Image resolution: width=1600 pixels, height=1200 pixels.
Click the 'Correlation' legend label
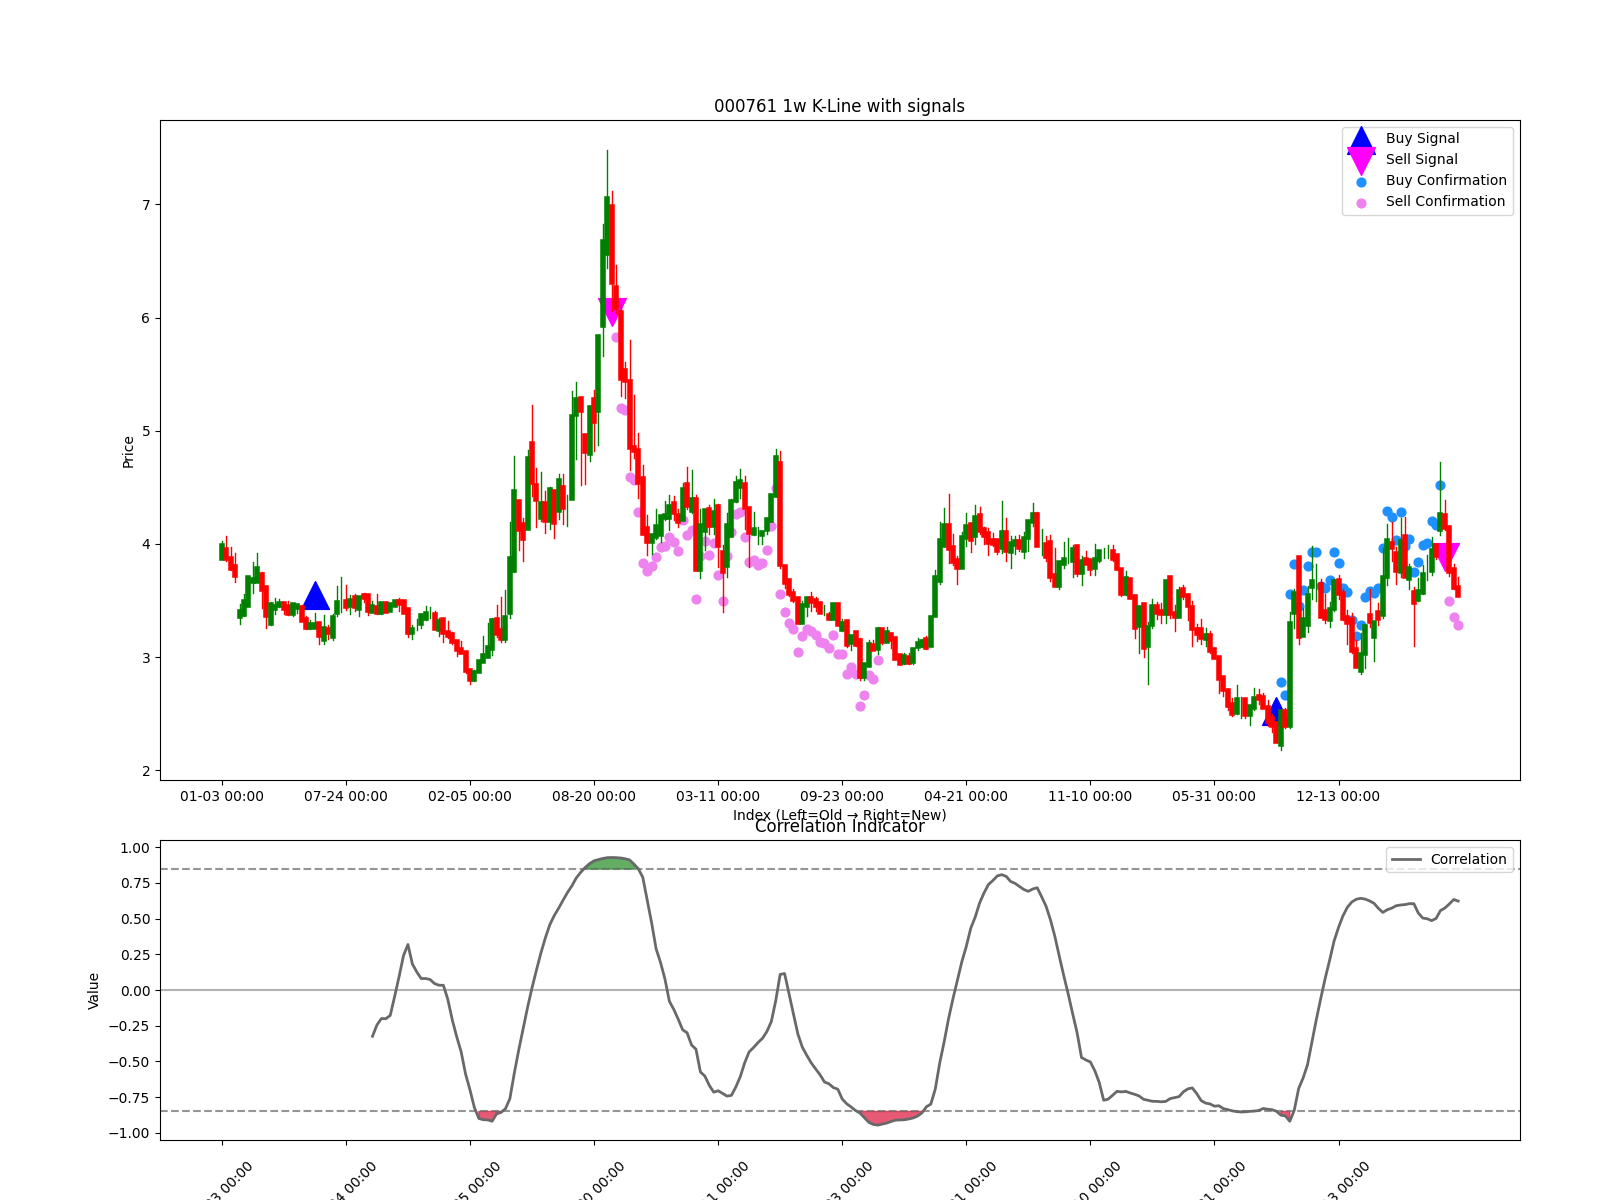click(1468, 860)
